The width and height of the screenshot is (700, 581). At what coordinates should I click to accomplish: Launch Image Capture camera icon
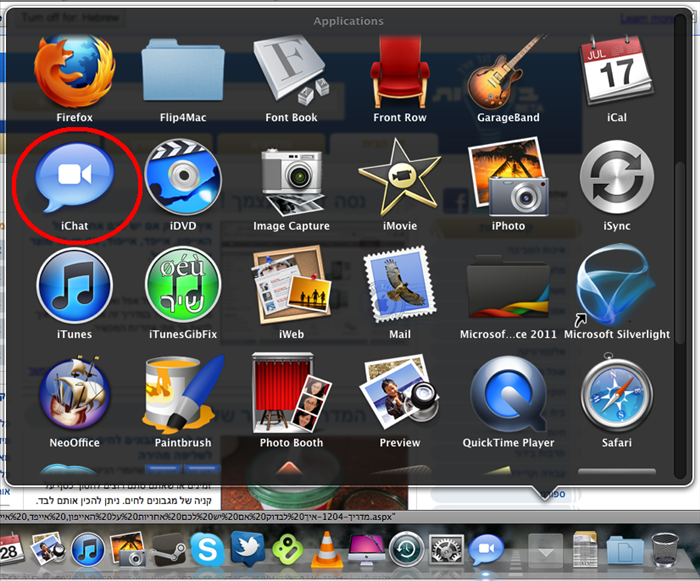pyautogui.click(x=292, y=182)
